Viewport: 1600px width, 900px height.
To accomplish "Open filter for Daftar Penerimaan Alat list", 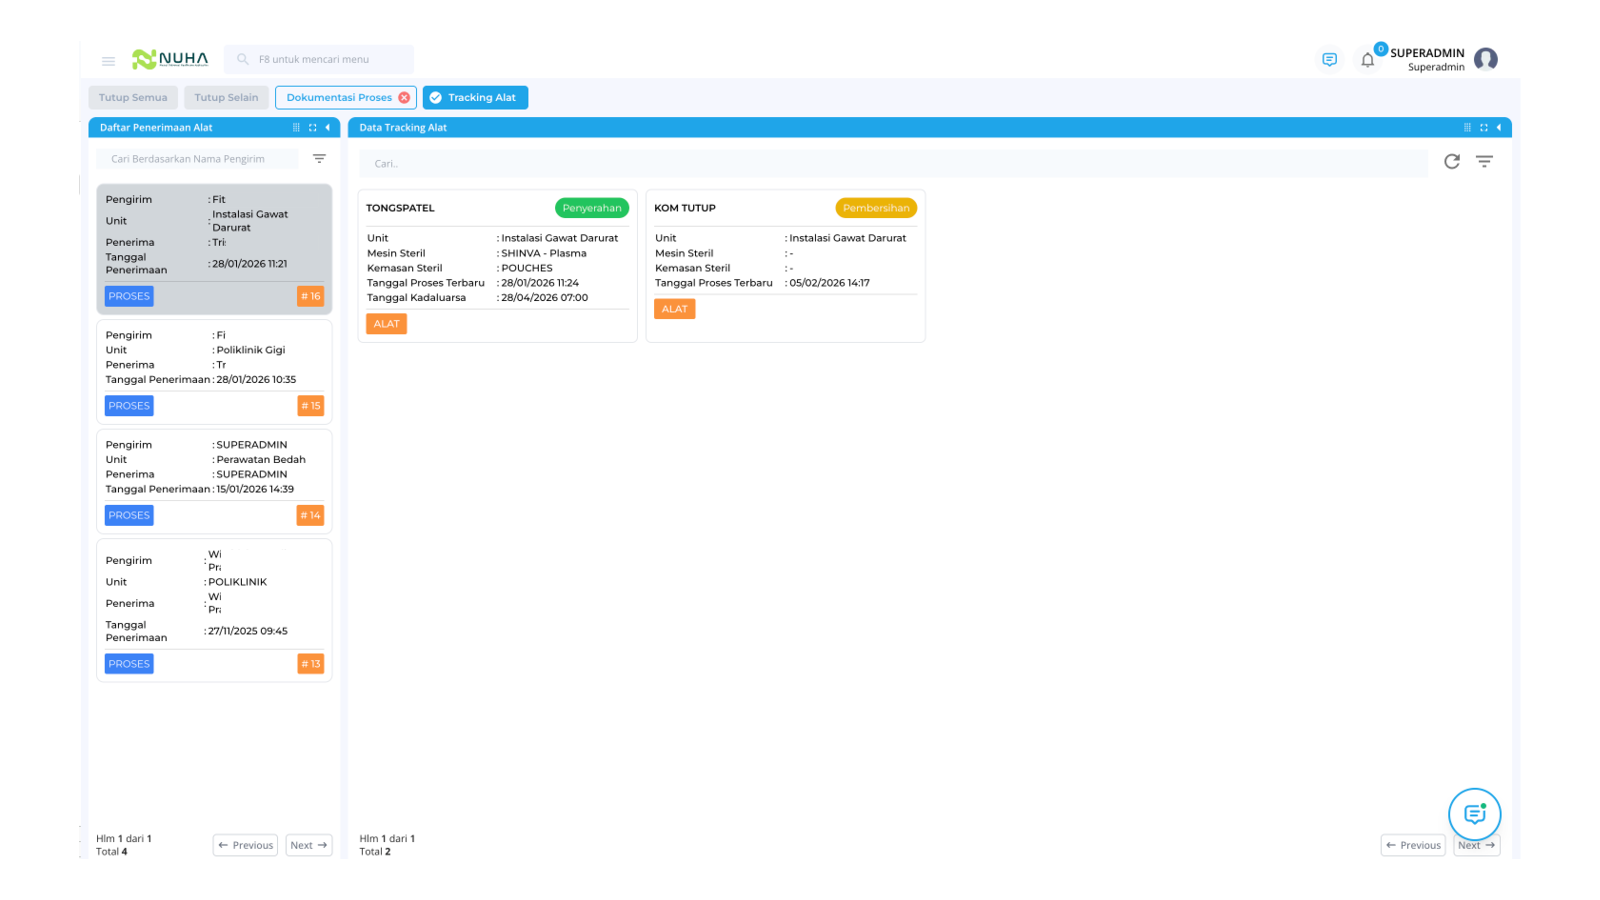I will (x=319, y=159).
